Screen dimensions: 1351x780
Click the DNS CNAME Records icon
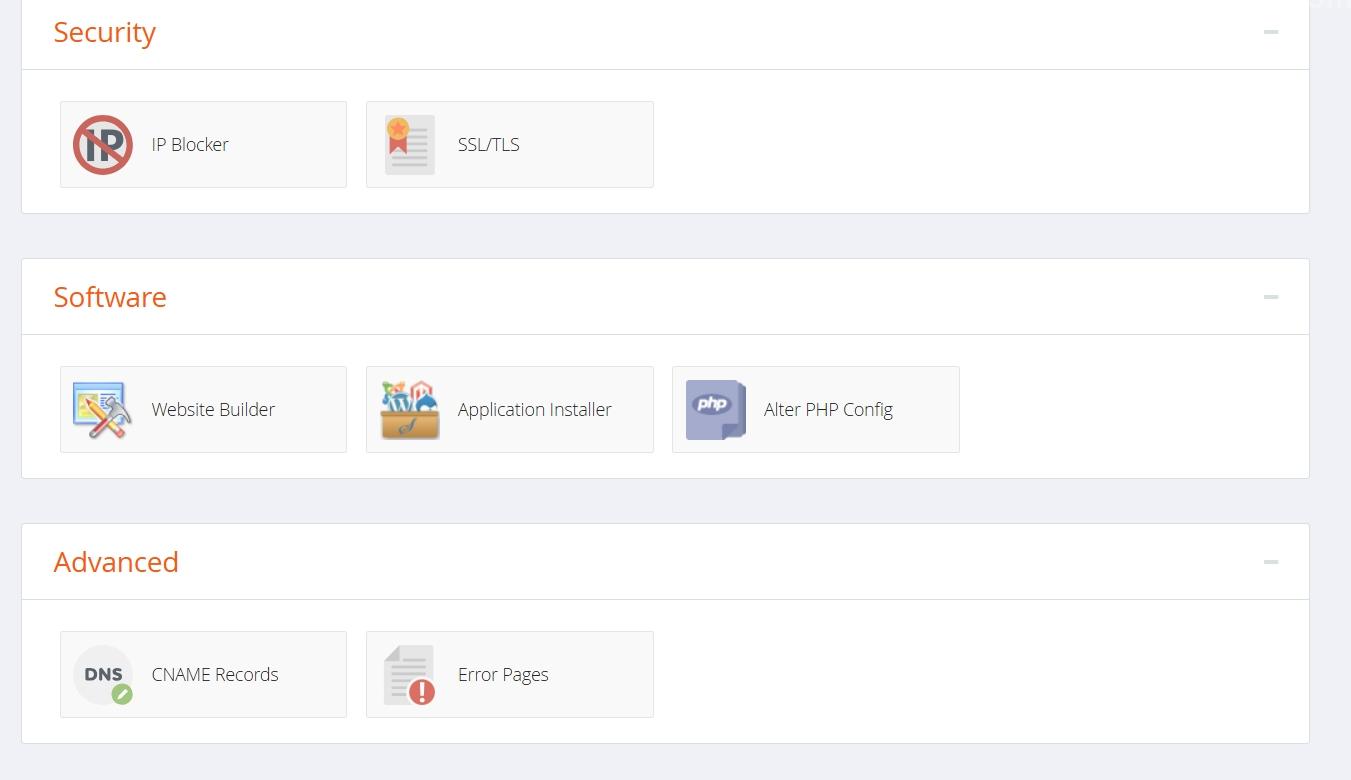click(103, 675)
